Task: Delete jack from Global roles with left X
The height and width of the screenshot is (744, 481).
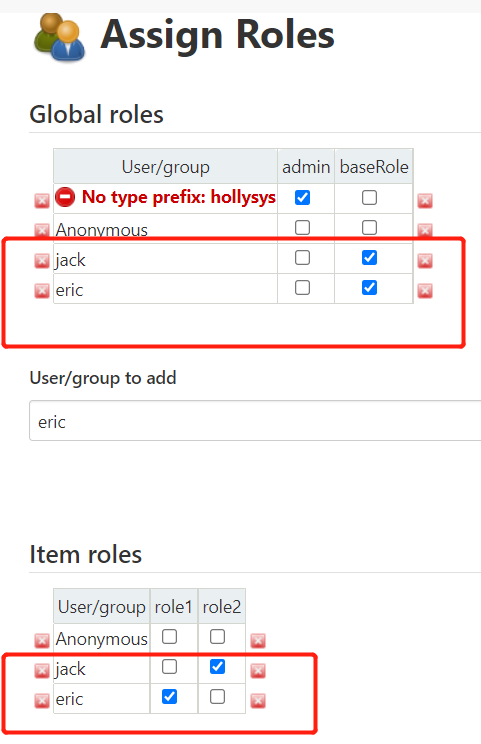Action: (42, 260)
